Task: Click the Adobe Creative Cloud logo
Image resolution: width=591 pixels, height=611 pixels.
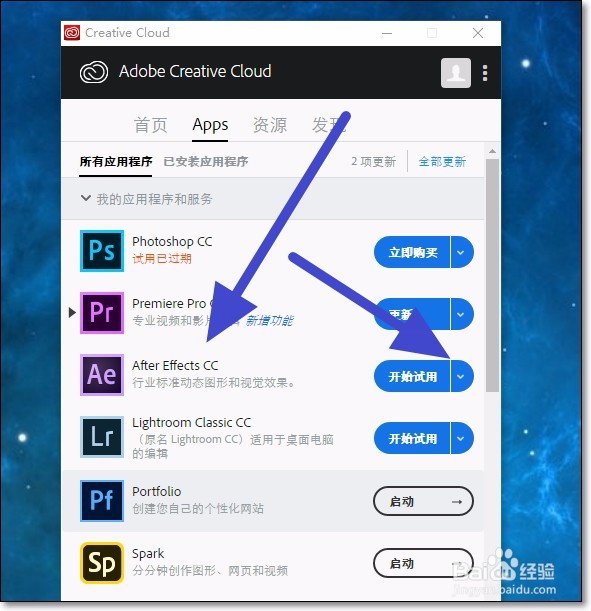Action: pos(94,72)
